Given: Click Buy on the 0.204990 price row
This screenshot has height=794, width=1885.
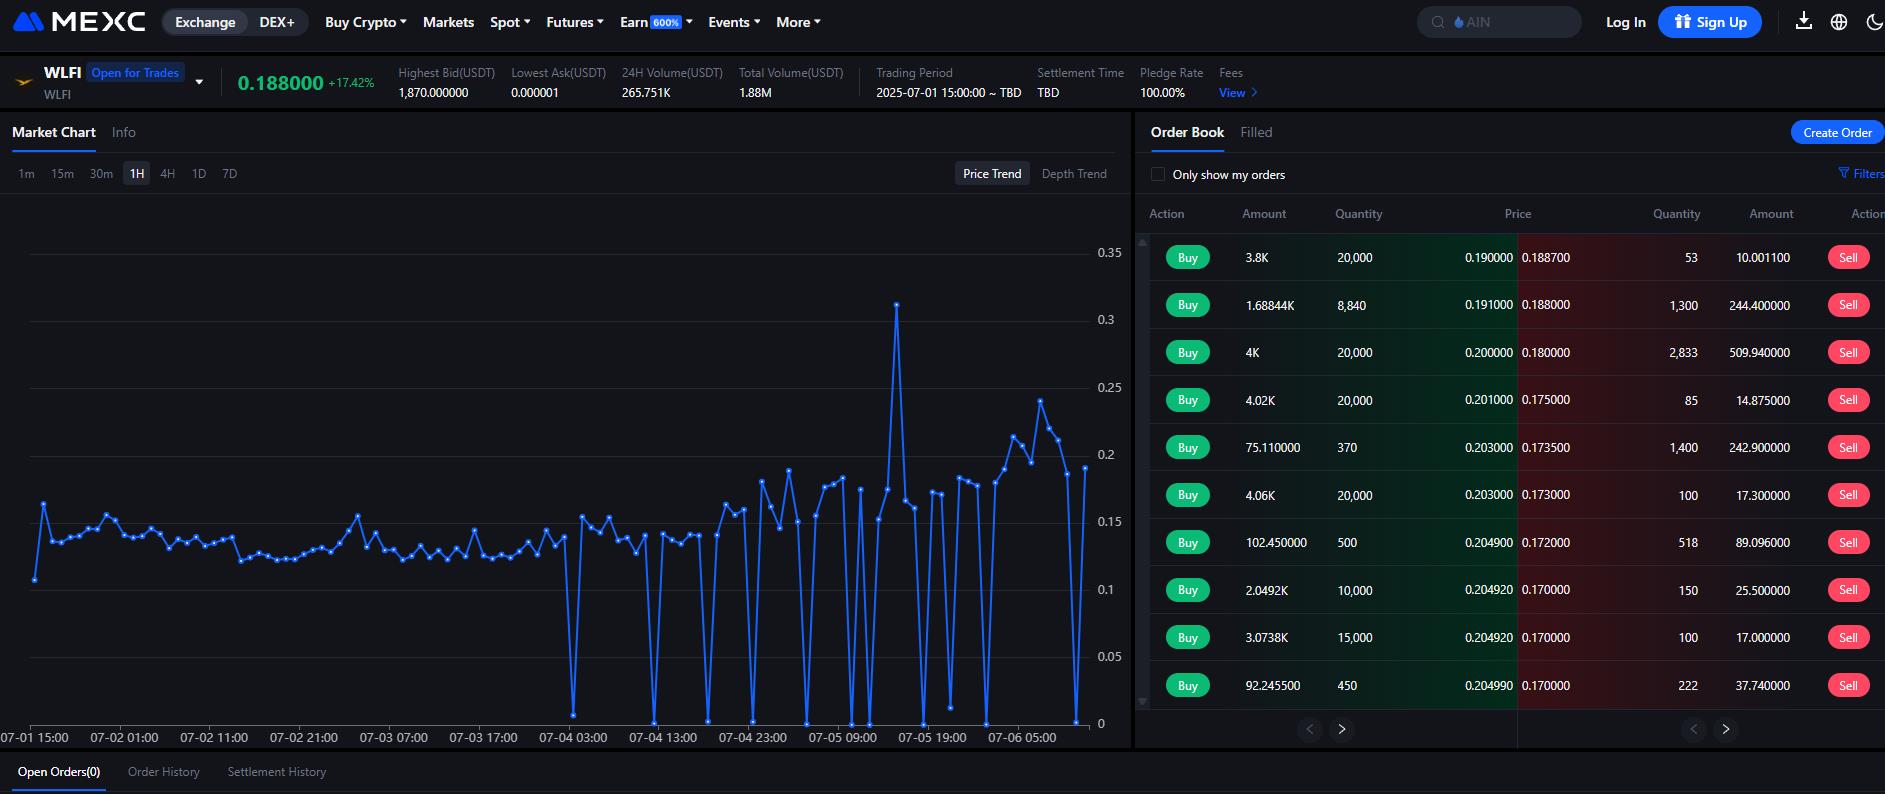Looking at the screenshot, I should (x=1188, y=685).
